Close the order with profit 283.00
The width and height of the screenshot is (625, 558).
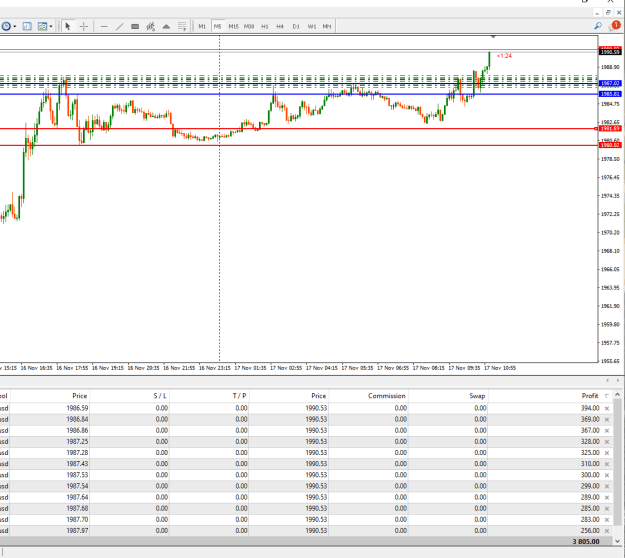pyautogui.click(x=607, y=520)
